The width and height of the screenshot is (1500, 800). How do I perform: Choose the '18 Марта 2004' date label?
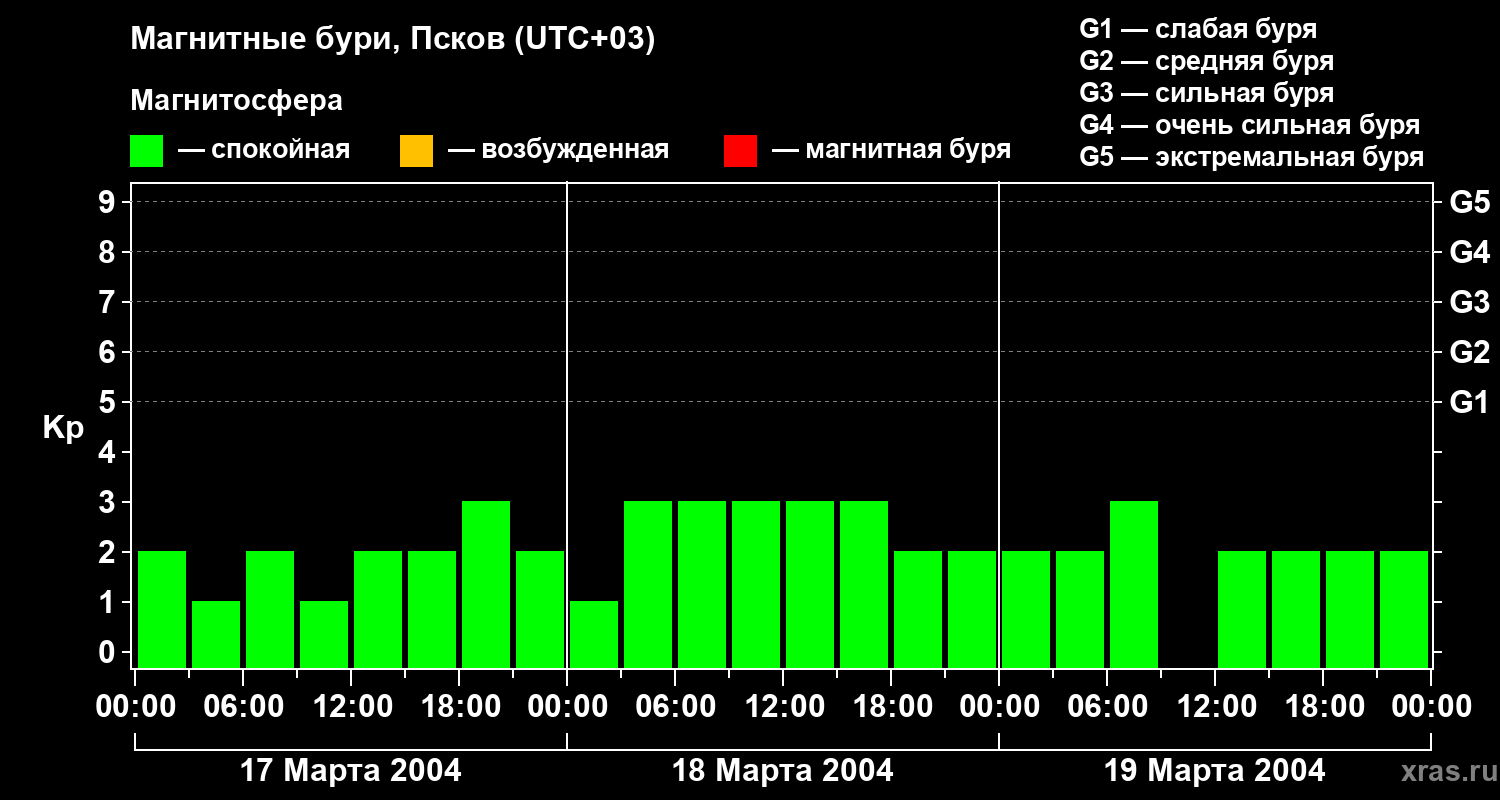click(783, 771)
